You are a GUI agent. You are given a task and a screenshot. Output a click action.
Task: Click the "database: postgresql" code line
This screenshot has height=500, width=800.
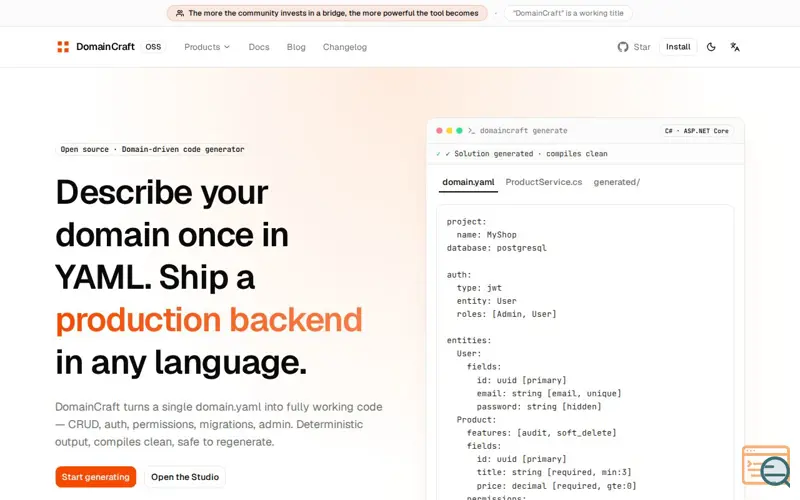click(x=496, y=248)
